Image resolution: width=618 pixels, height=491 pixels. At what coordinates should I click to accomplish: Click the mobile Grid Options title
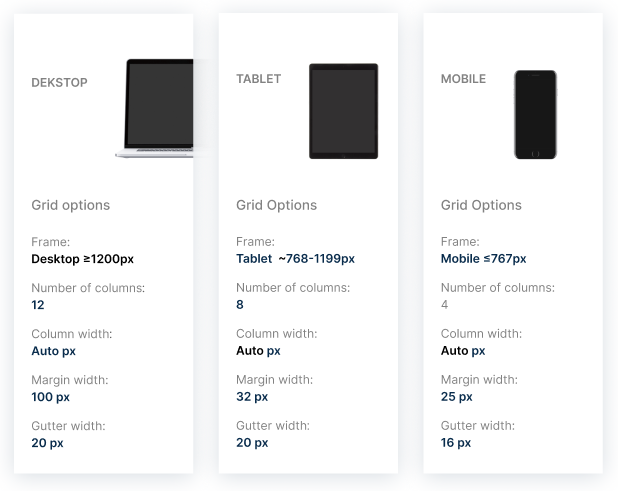(481, 205)
